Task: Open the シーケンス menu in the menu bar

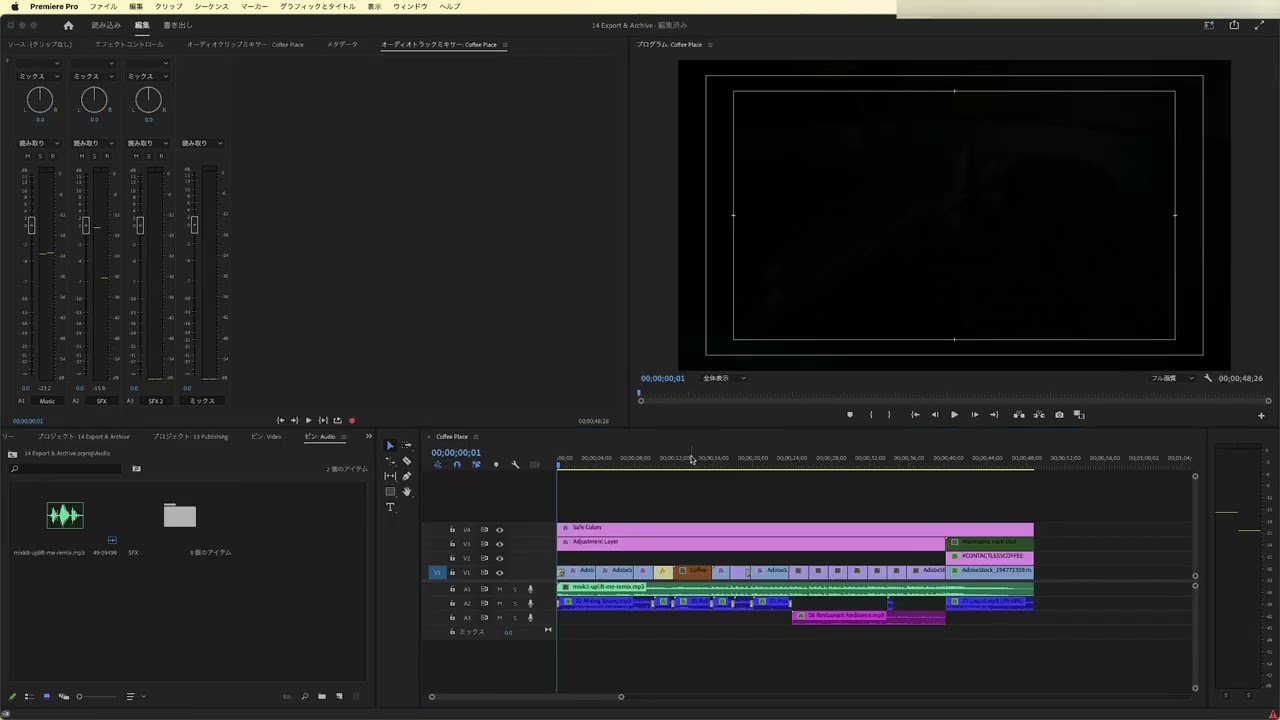Action: tap(211, 7)
